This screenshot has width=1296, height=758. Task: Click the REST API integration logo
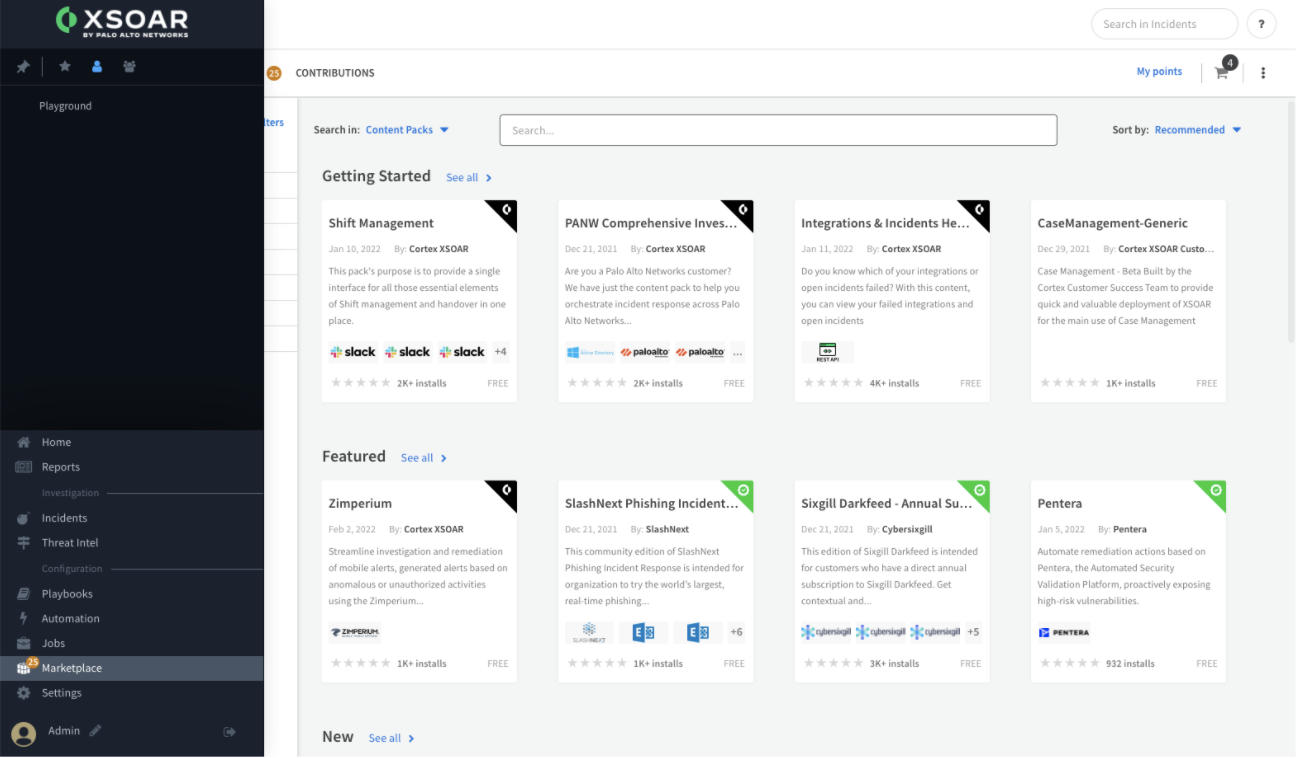pyautogui.click(x=828, y=352)
